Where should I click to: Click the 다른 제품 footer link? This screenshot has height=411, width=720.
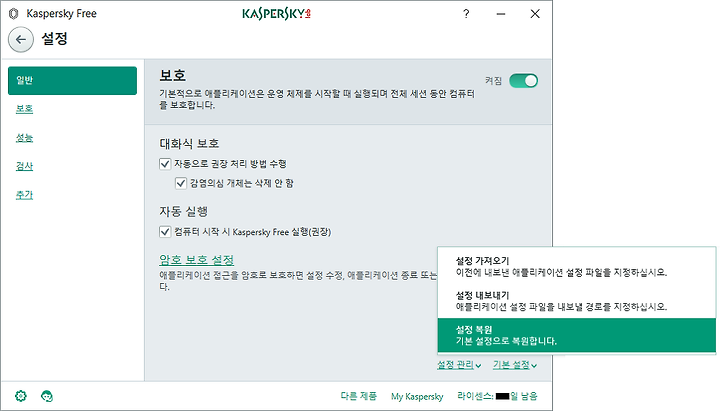click(359, 396)
